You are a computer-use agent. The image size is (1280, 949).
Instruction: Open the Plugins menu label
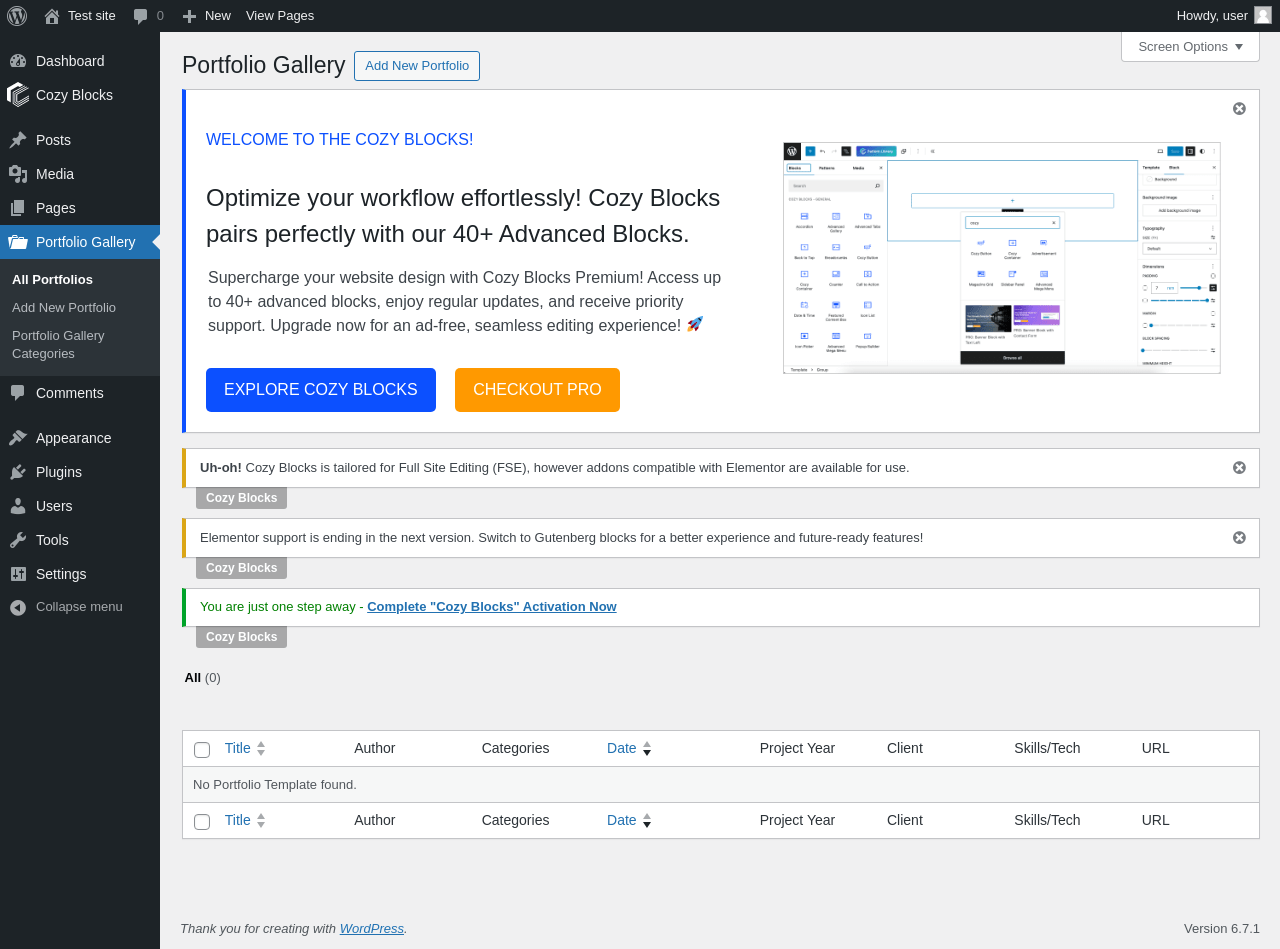click(59, 472)
